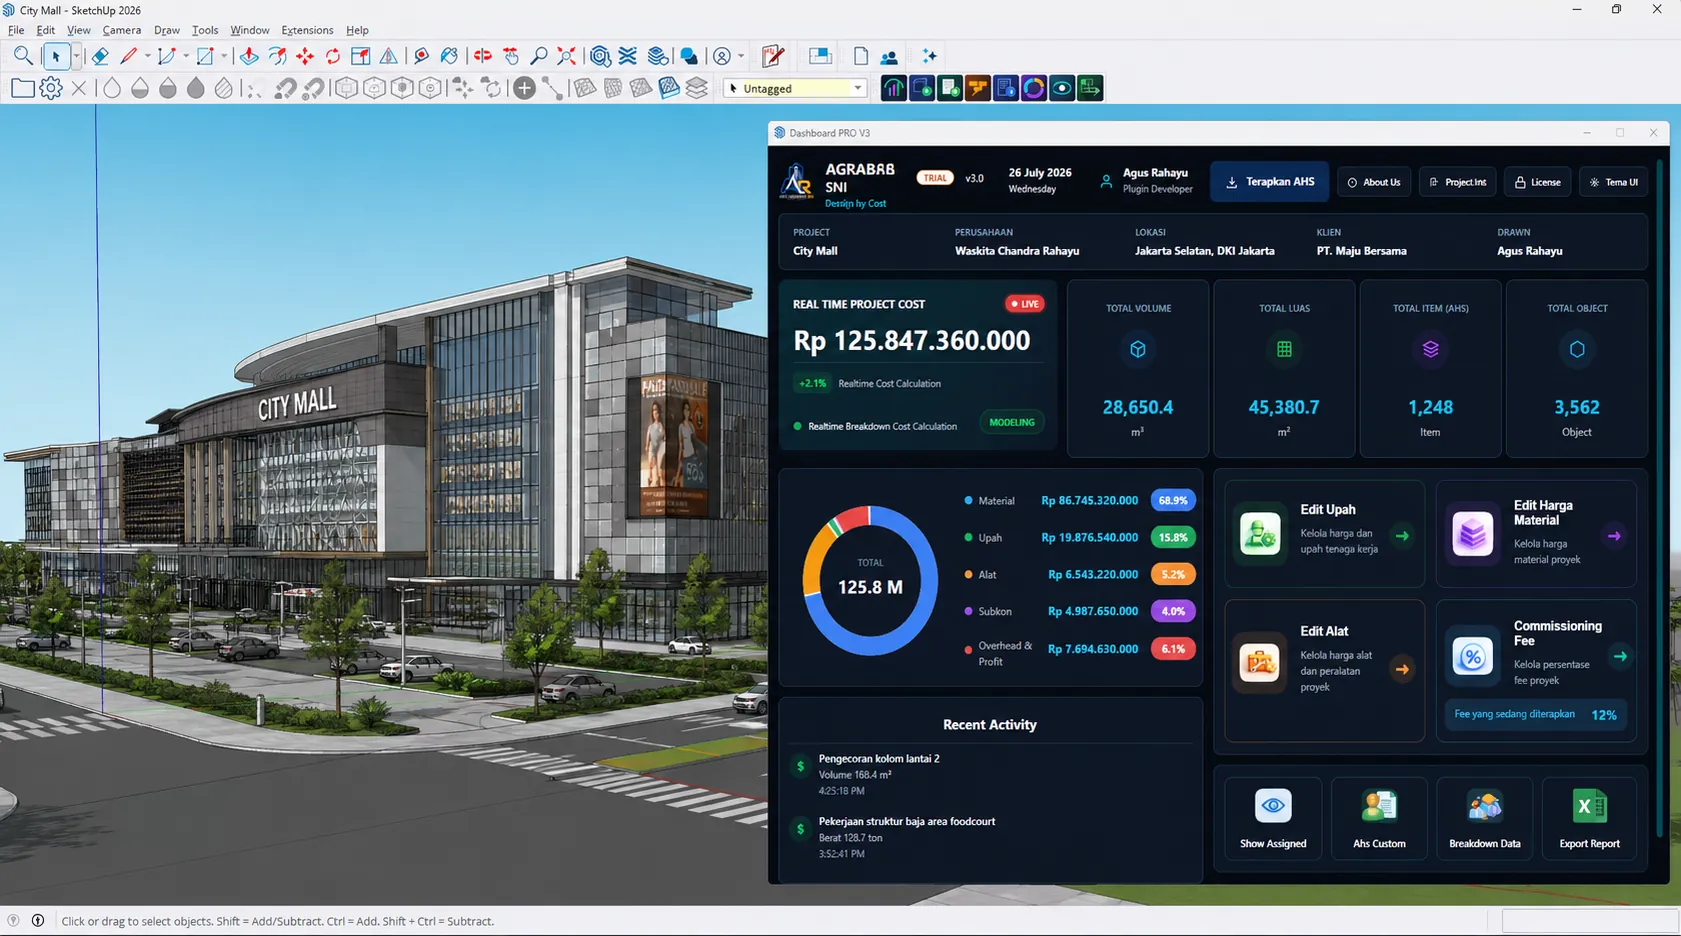Click the purple donut chart plugin icon

(1034, 88)
